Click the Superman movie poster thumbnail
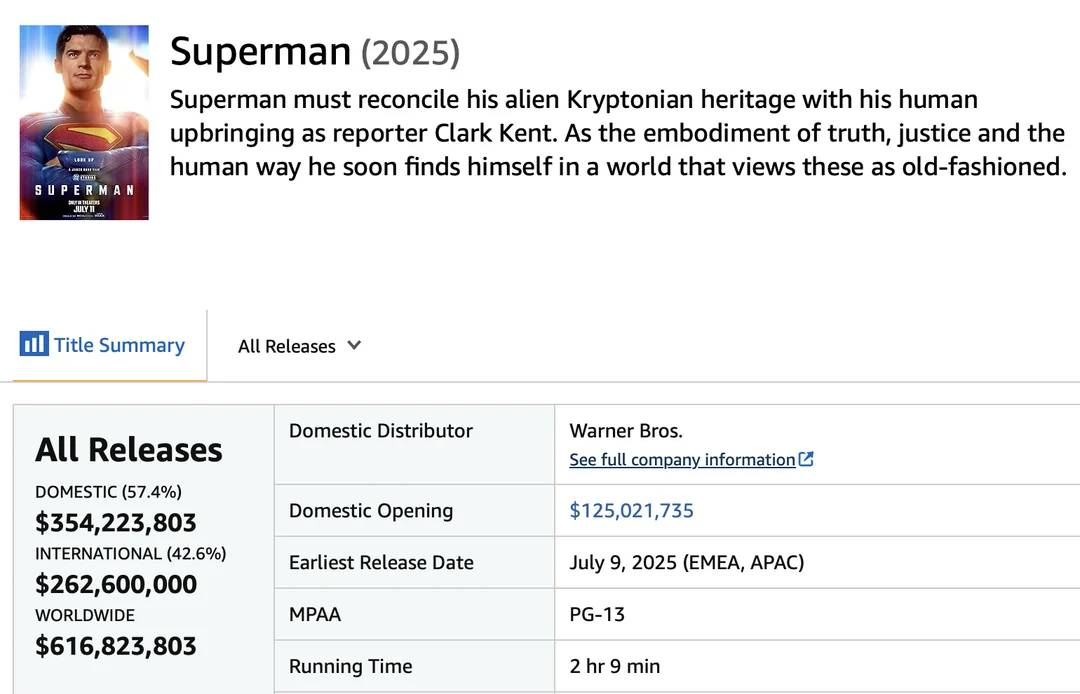This screenshot has height=694, width=1080. click(84, 123)
